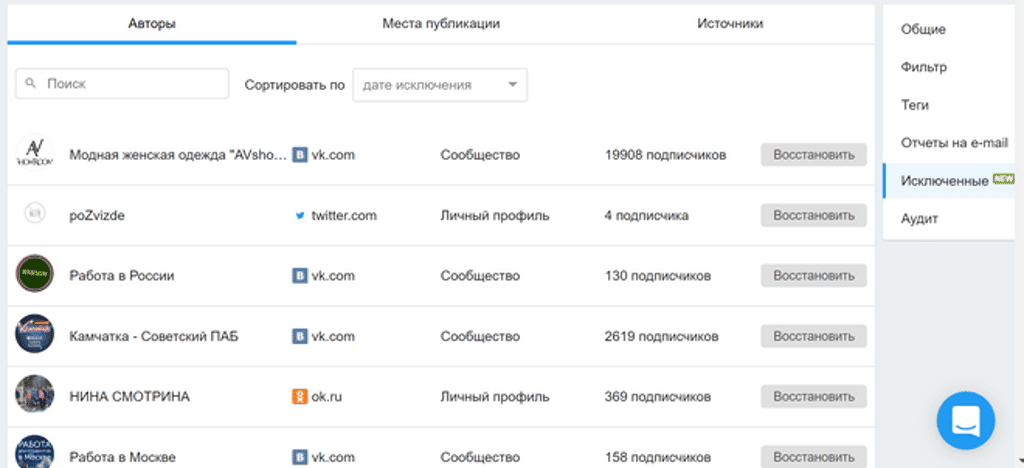The image size is (1024, 468).
Task: Open the НИНА СМОТРИНА avatar
Action: tap(35, 394)
